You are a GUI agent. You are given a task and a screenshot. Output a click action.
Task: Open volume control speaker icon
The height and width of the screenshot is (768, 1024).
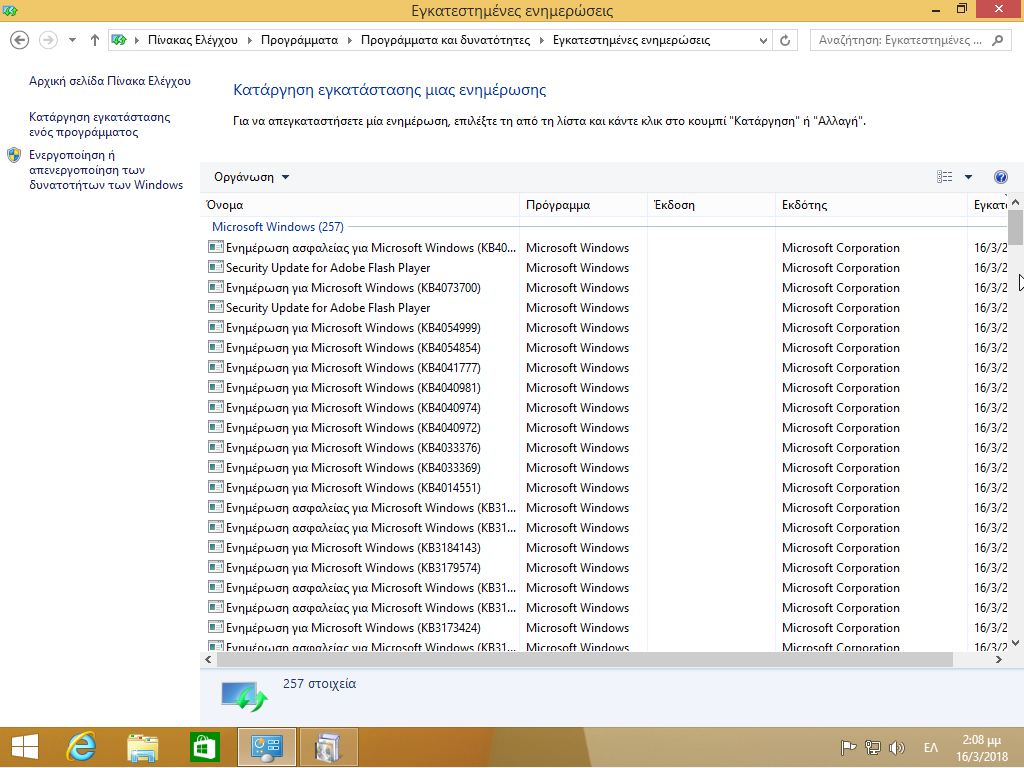click(x=897, y=748)
